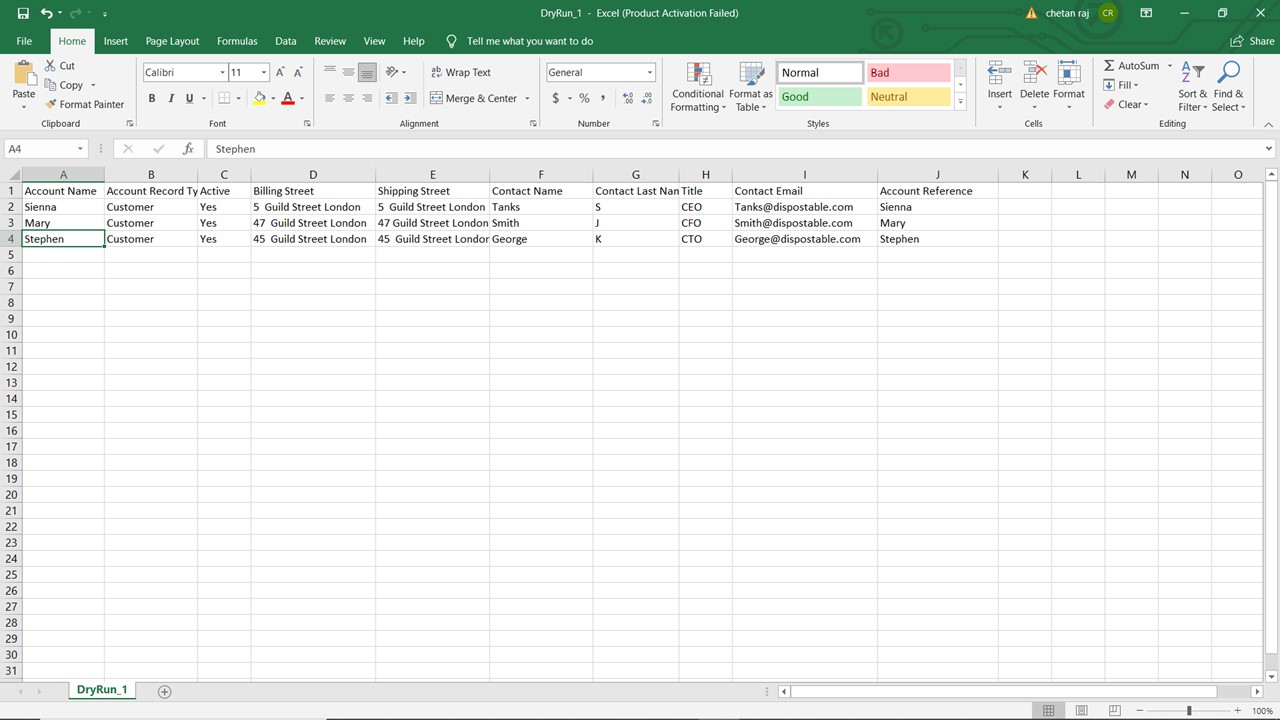Click the Conditional Formatting icon

tap(697, 75)
